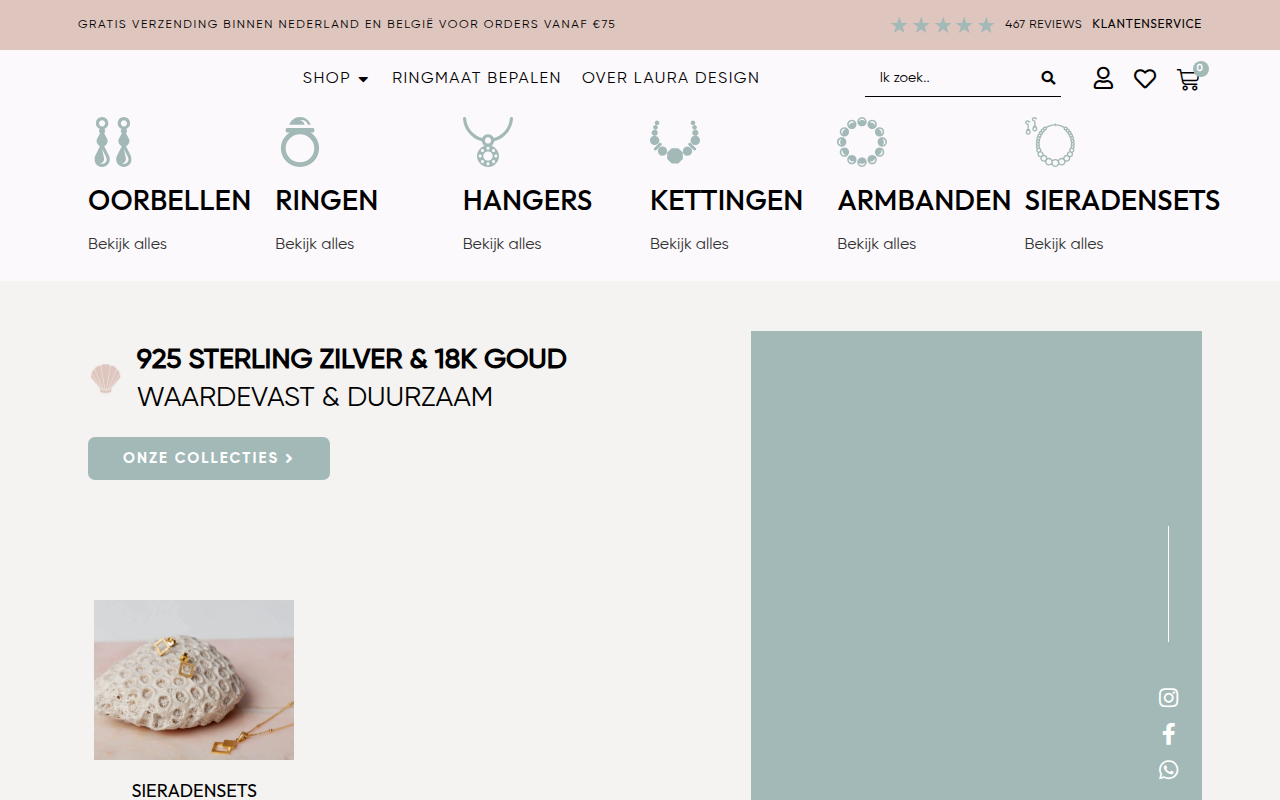Open the user account icon

tap(1103, 78)
